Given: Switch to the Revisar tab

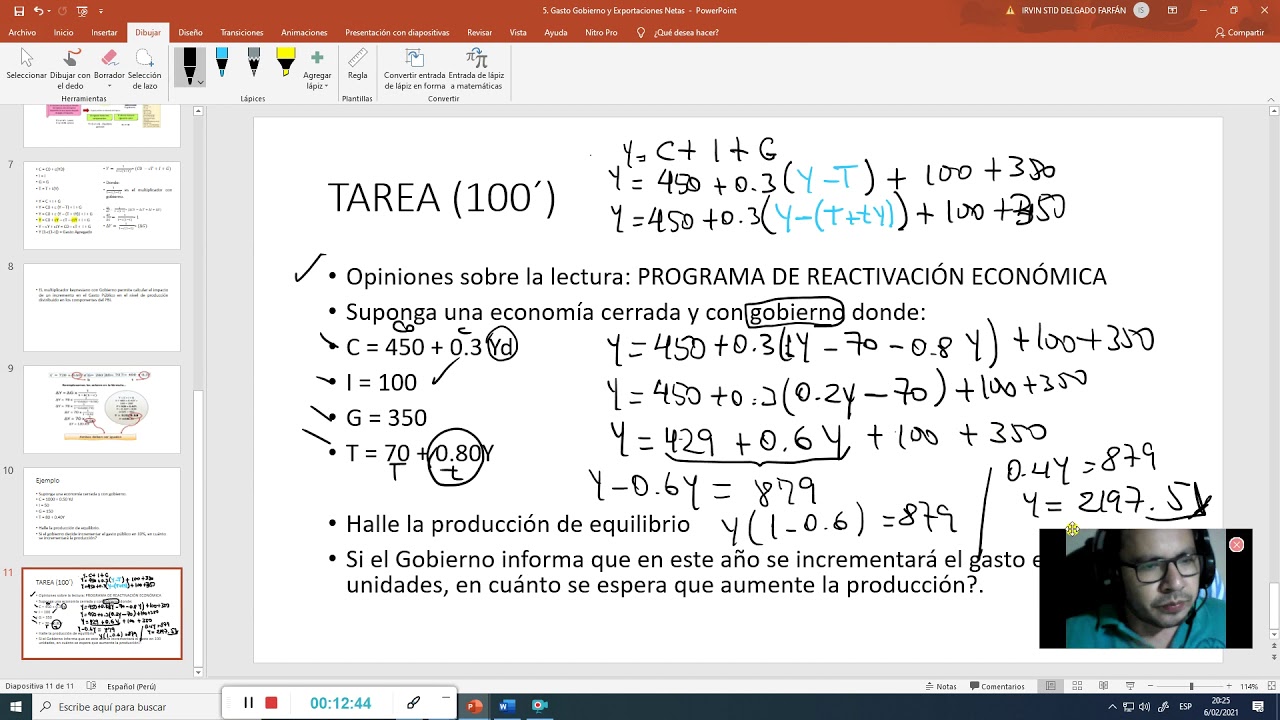Looking at the screenshot, I should pyautogui.click(x=479, y=32).
